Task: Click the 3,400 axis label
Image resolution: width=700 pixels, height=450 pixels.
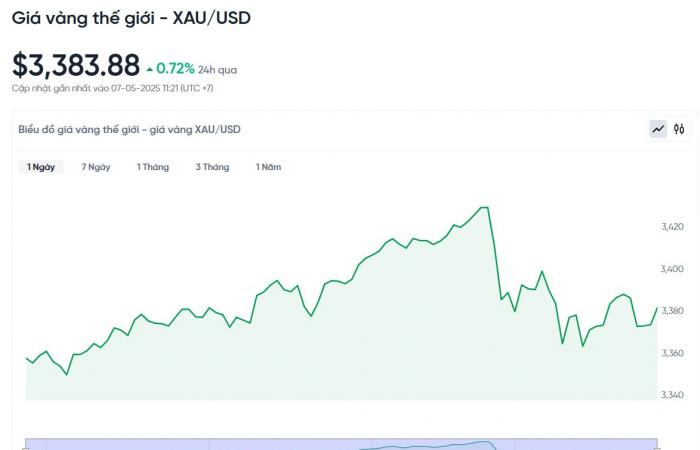Action: [672, 269]
